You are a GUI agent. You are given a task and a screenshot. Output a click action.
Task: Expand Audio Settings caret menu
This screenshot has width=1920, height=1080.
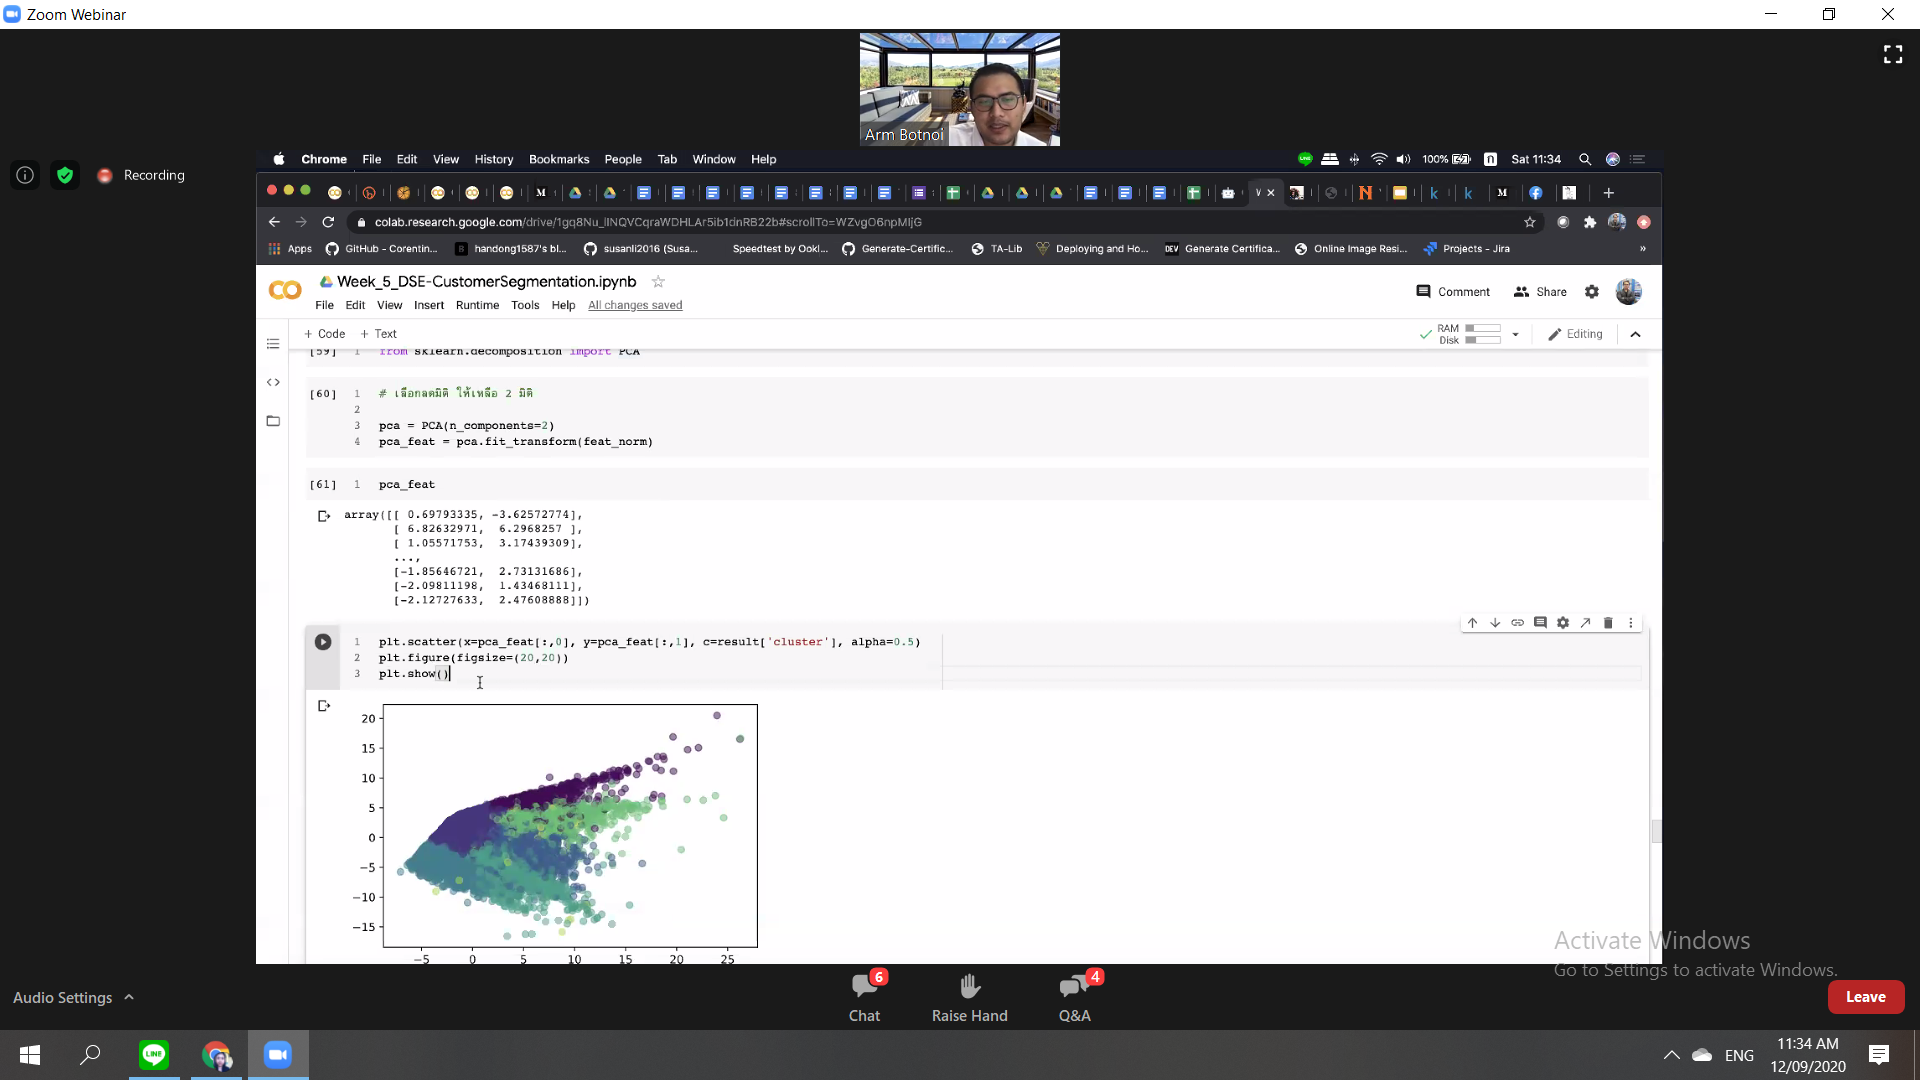(x=129, y=997)
